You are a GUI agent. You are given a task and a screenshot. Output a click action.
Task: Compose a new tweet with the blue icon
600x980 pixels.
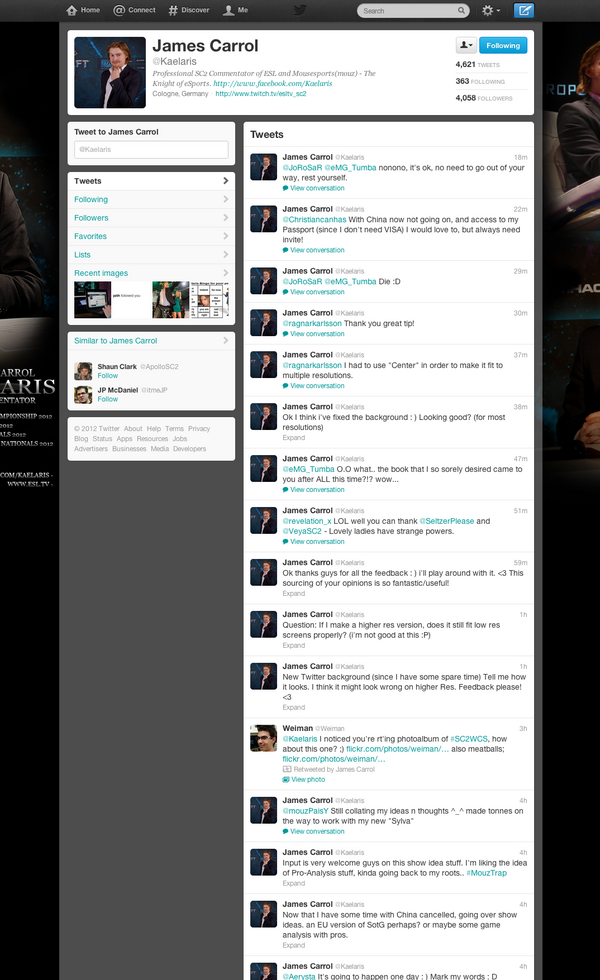point(524,10)
